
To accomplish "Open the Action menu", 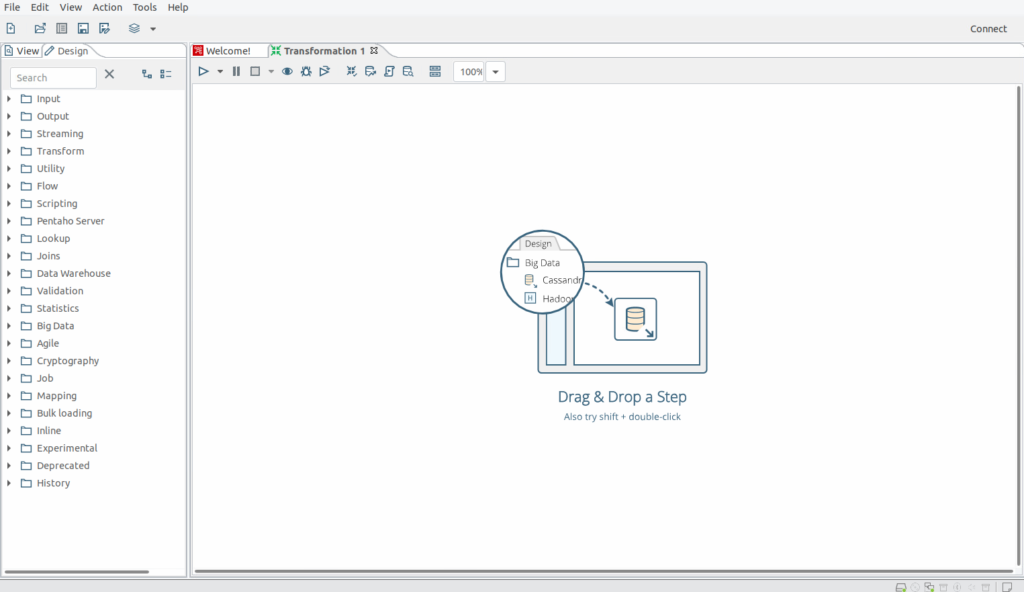I will click(107, 7).
